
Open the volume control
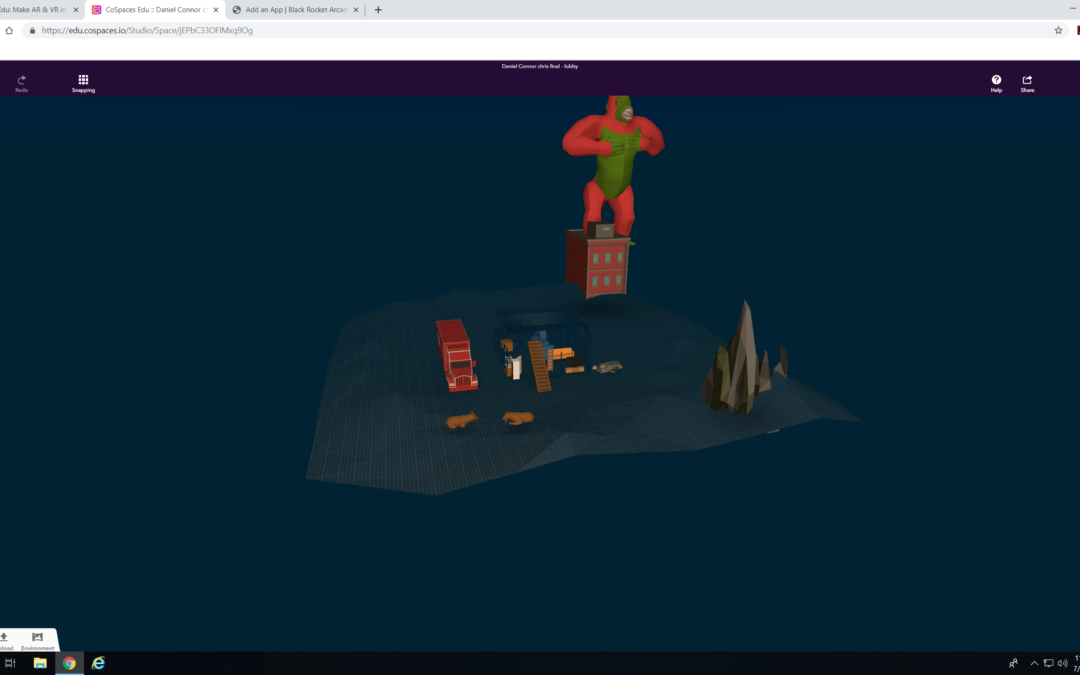1063,663
